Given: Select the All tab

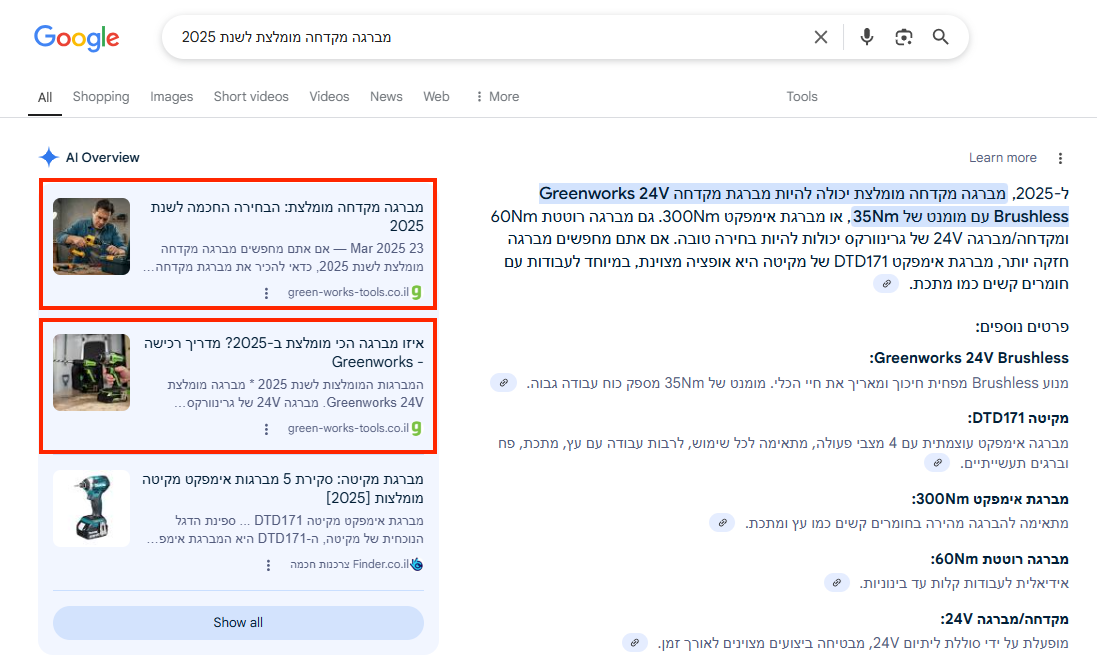Looking at the screenshot, I should (45, 97).
